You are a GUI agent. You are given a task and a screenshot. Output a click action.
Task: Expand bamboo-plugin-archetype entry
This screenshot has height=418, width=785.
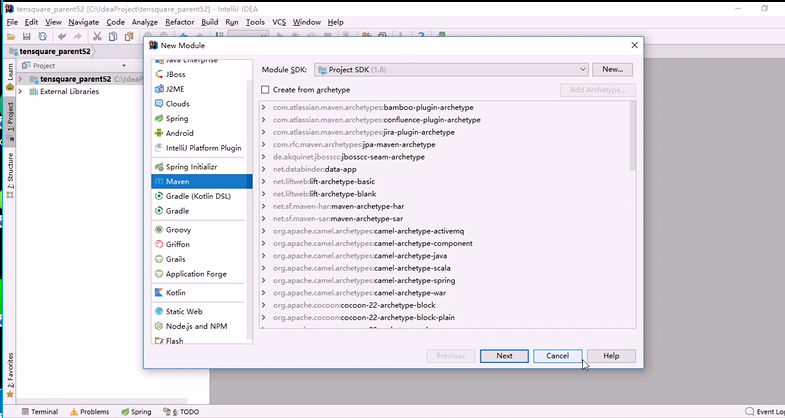(x=264, y=108)
